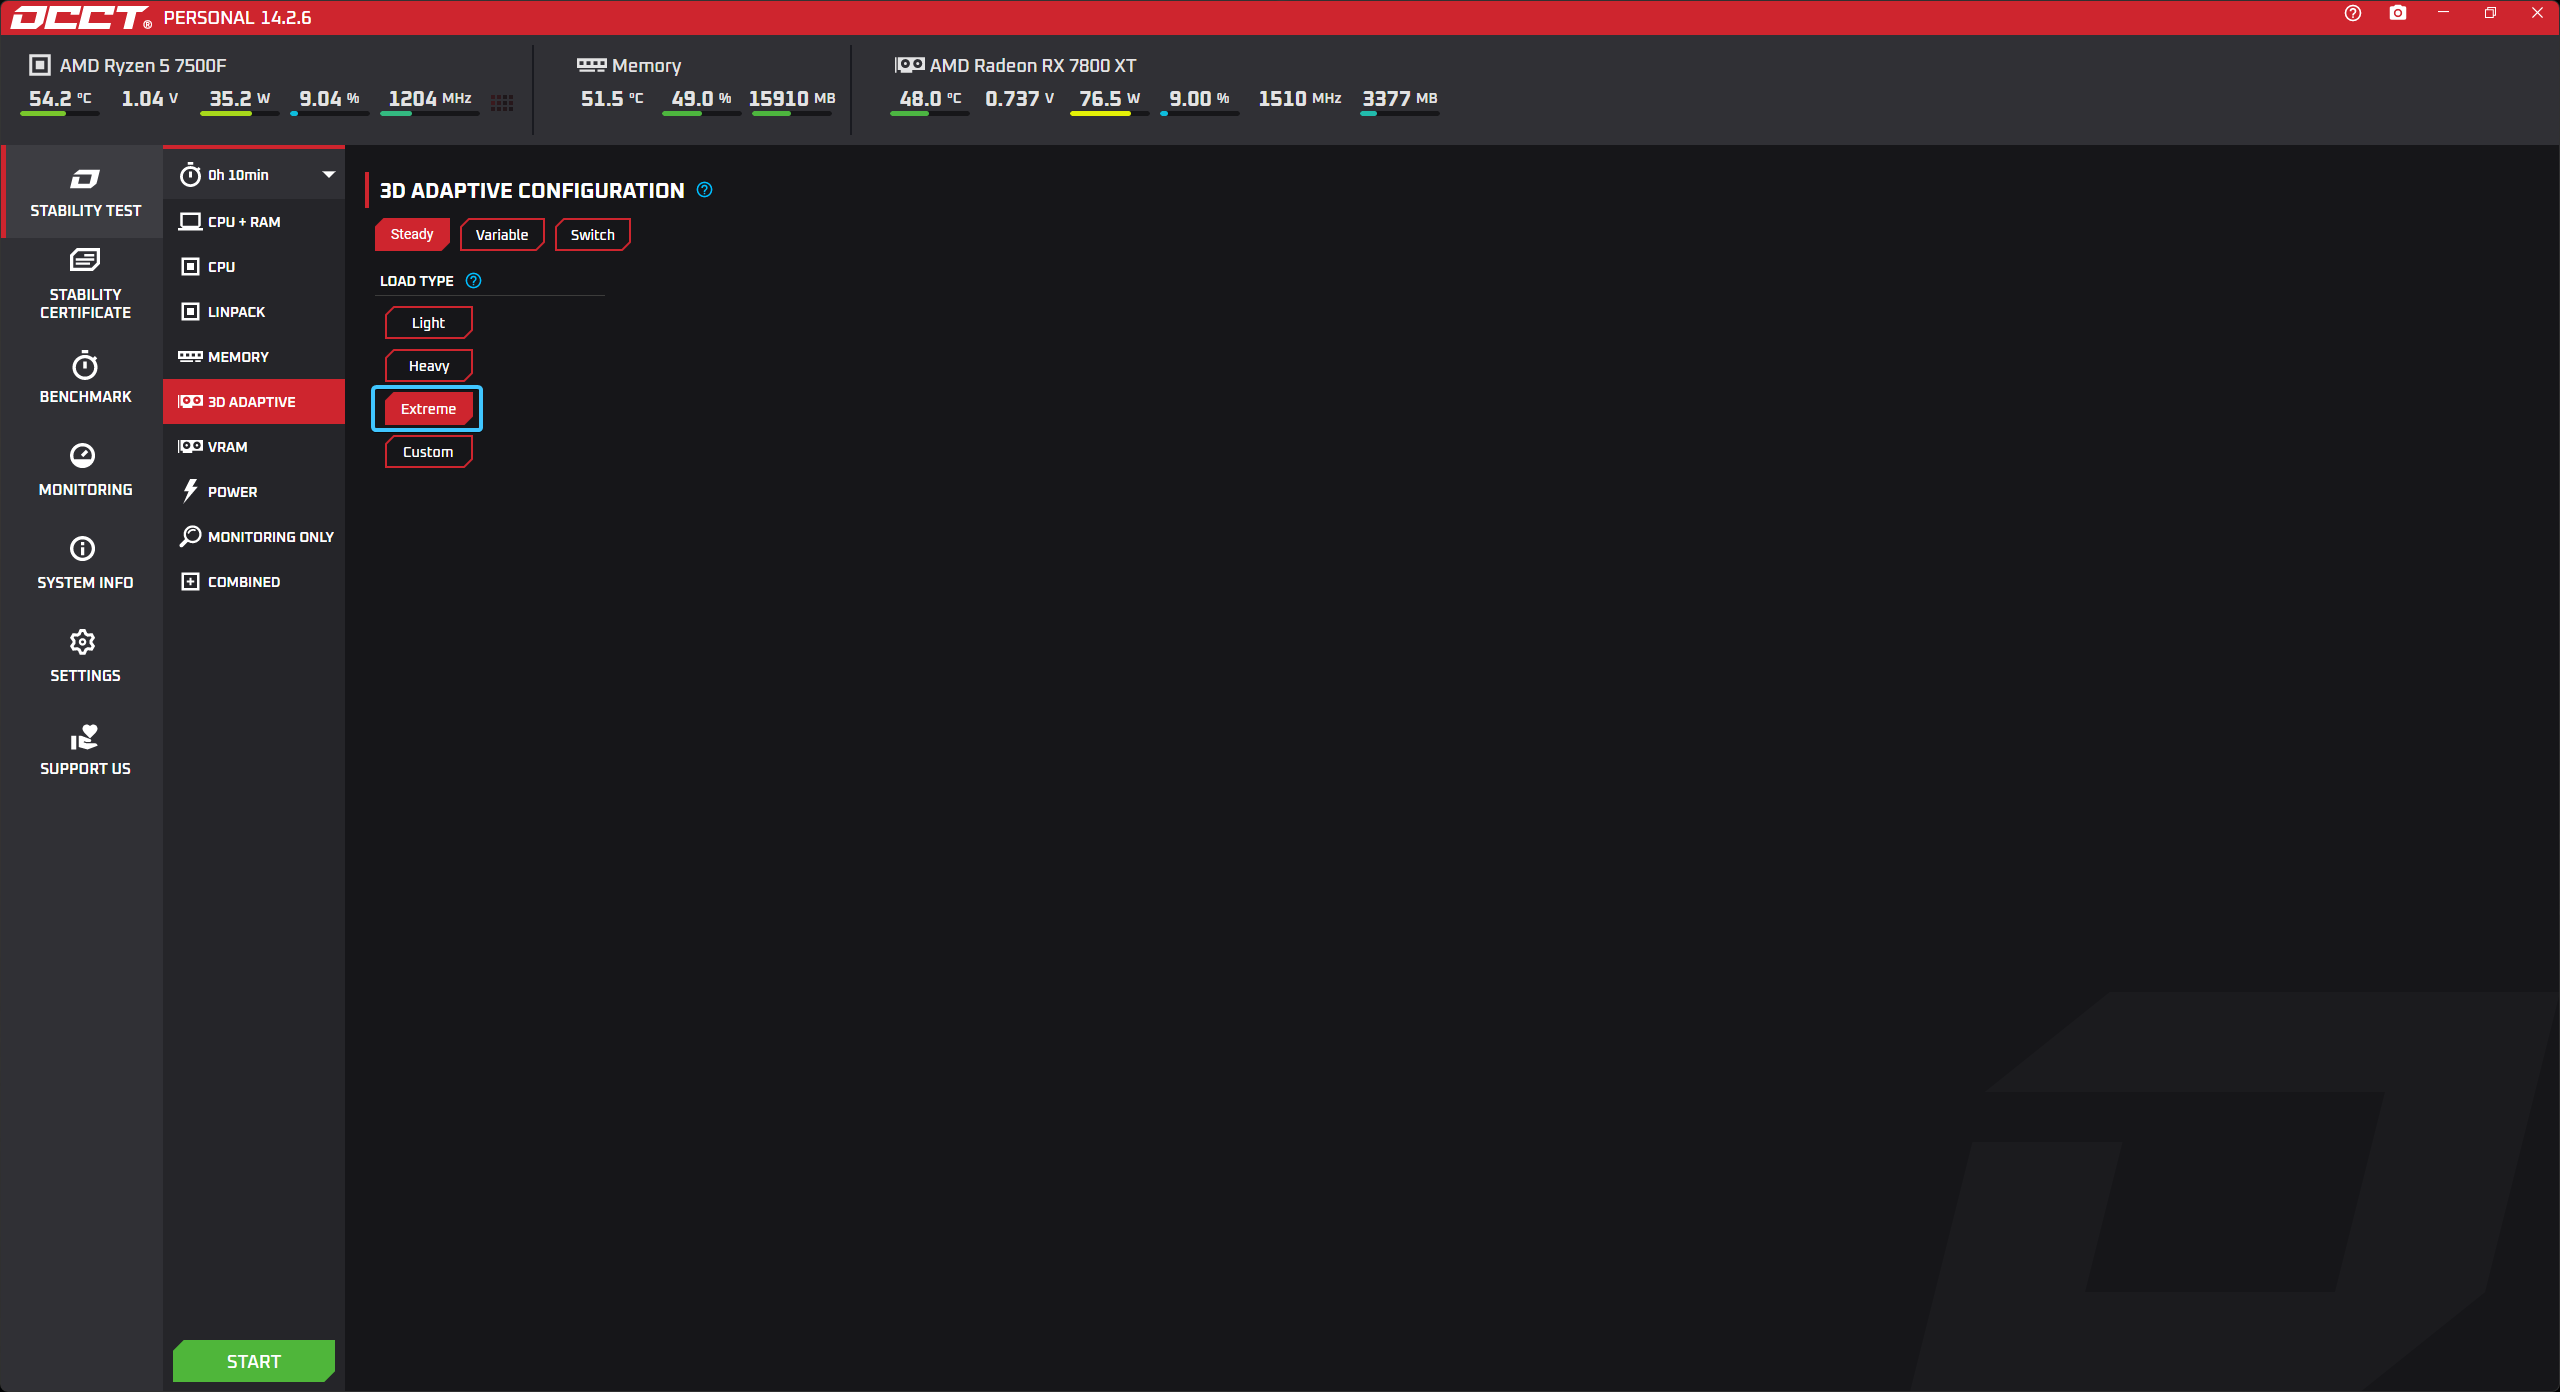Viewport: 2560px width, 1392px height.
Task: Select the Linpack test
Action: [x=236, y=312]
